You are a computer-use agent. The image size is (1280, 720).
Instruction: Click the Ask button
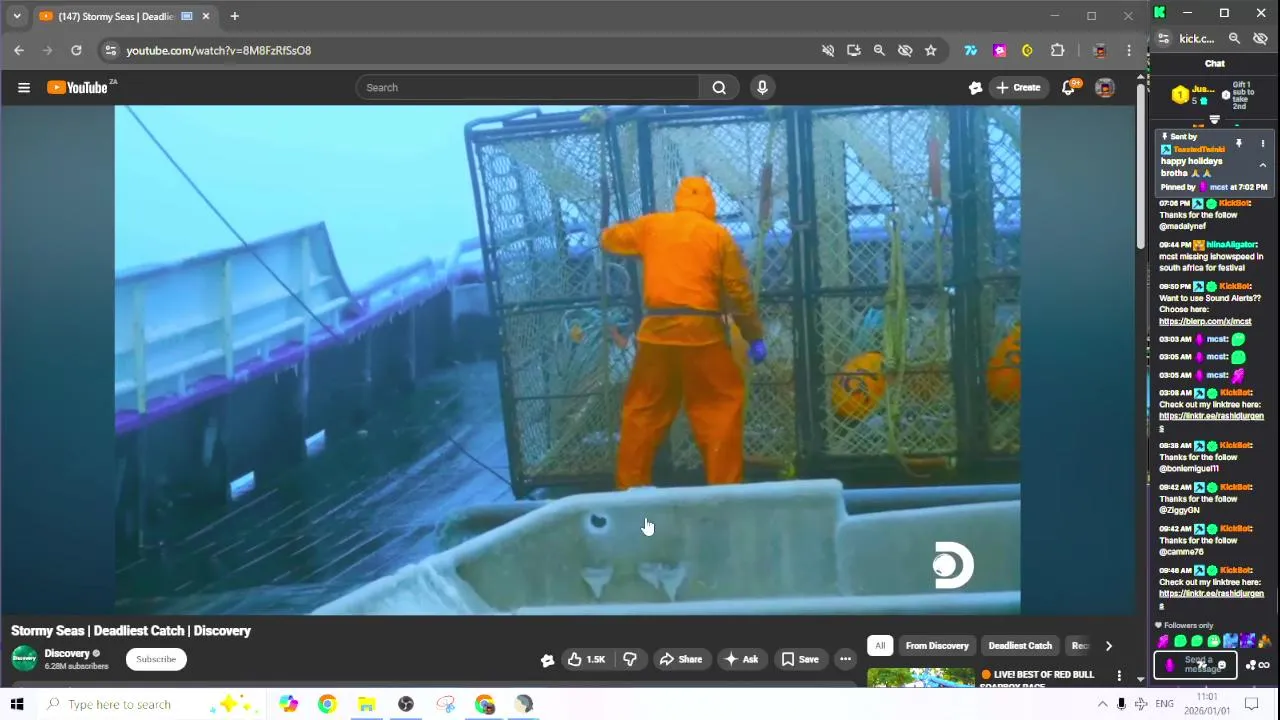pos(741,659)
